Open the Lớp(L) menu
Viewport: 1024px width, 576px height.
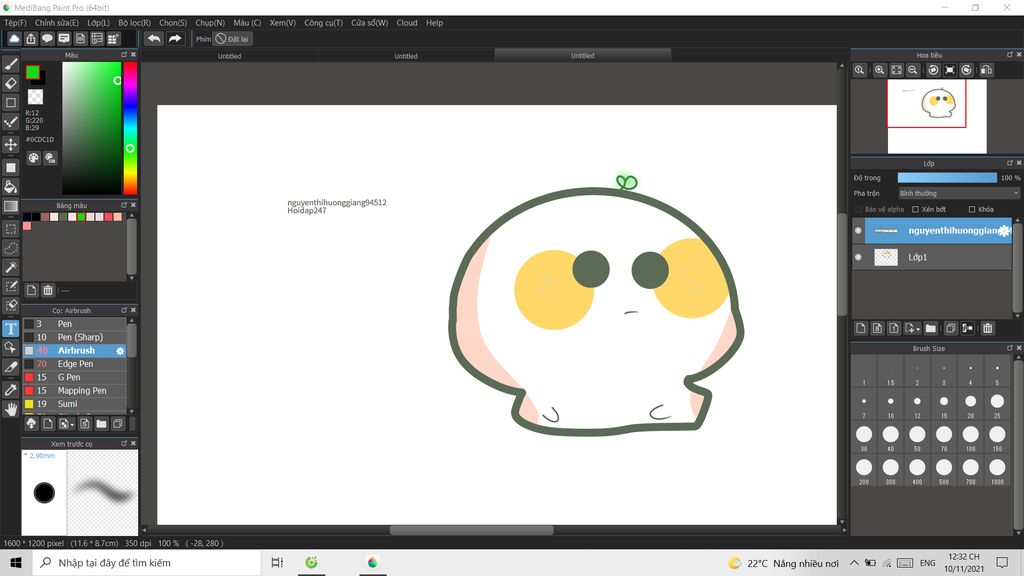pyautogui.click(x=98, y=23)
